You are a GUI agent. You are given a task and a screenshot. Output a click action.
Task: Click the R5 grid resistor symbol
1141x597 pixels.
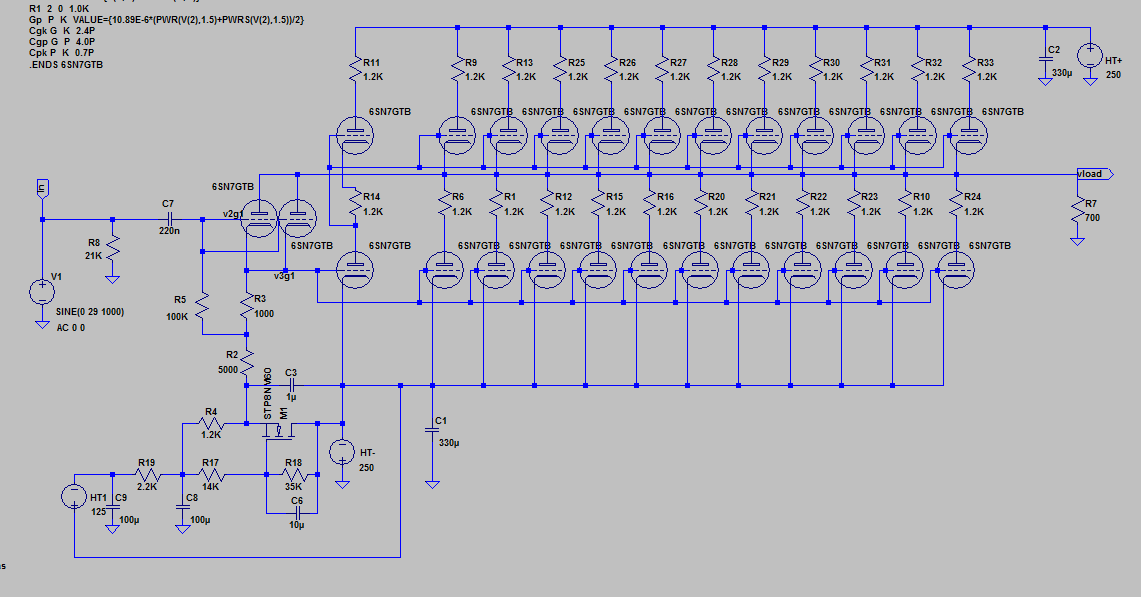click(203, 306)
